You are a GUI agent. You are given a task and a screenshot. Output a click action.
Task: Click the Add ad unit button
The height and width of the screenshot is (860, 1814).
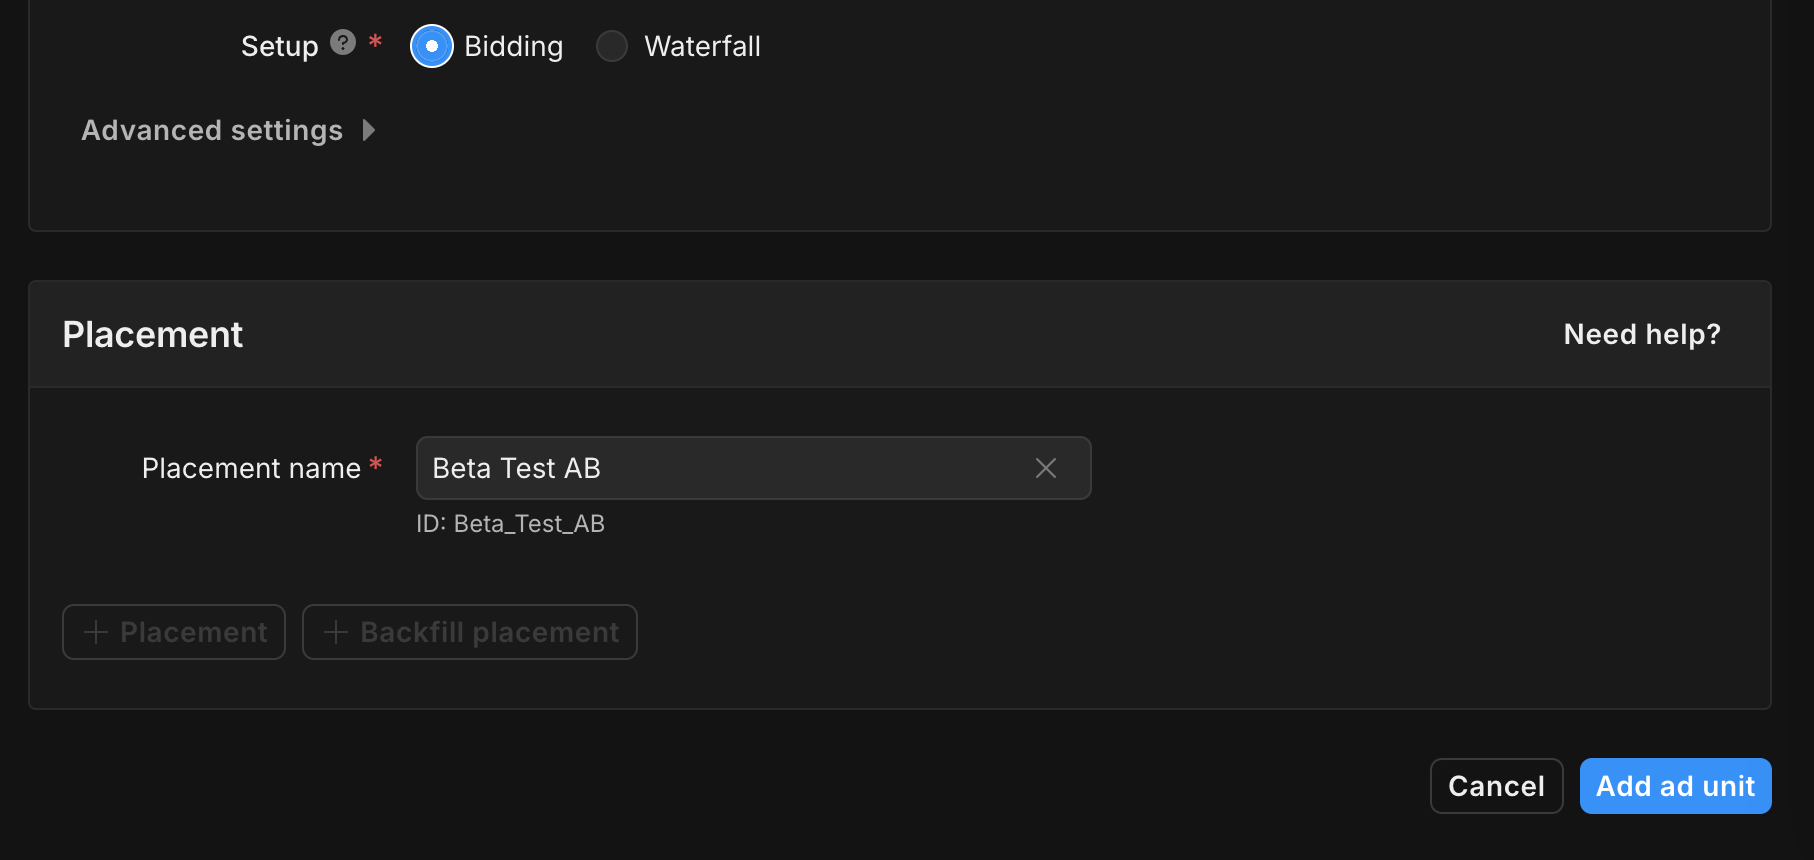[x=1675, y=786]
